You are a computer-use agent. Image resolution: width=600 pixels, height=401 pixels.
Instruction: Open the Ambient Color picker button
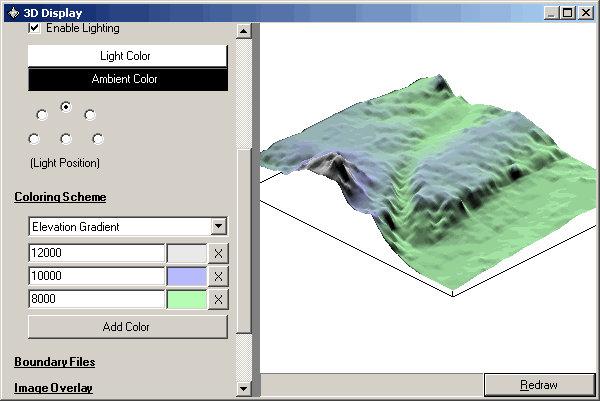(128, 79)
